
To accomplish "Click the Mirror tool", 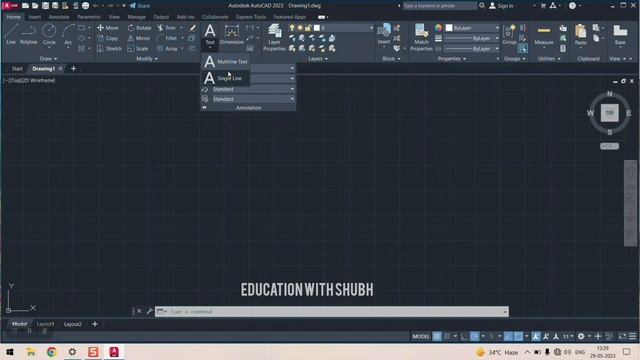I will (139, 38).
